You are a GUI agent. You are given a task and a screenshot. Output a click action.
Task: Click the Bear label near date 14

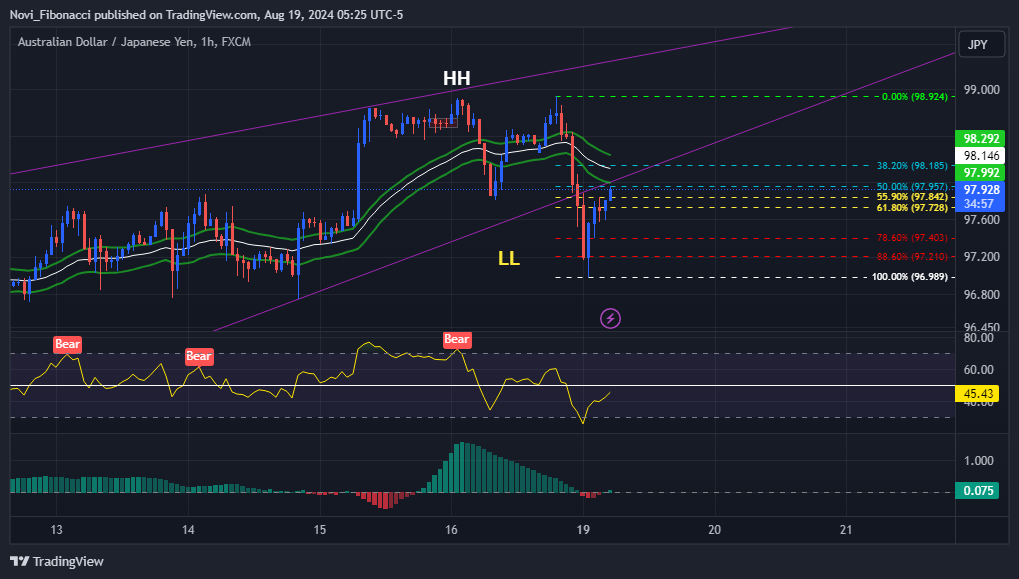[199, 356]
